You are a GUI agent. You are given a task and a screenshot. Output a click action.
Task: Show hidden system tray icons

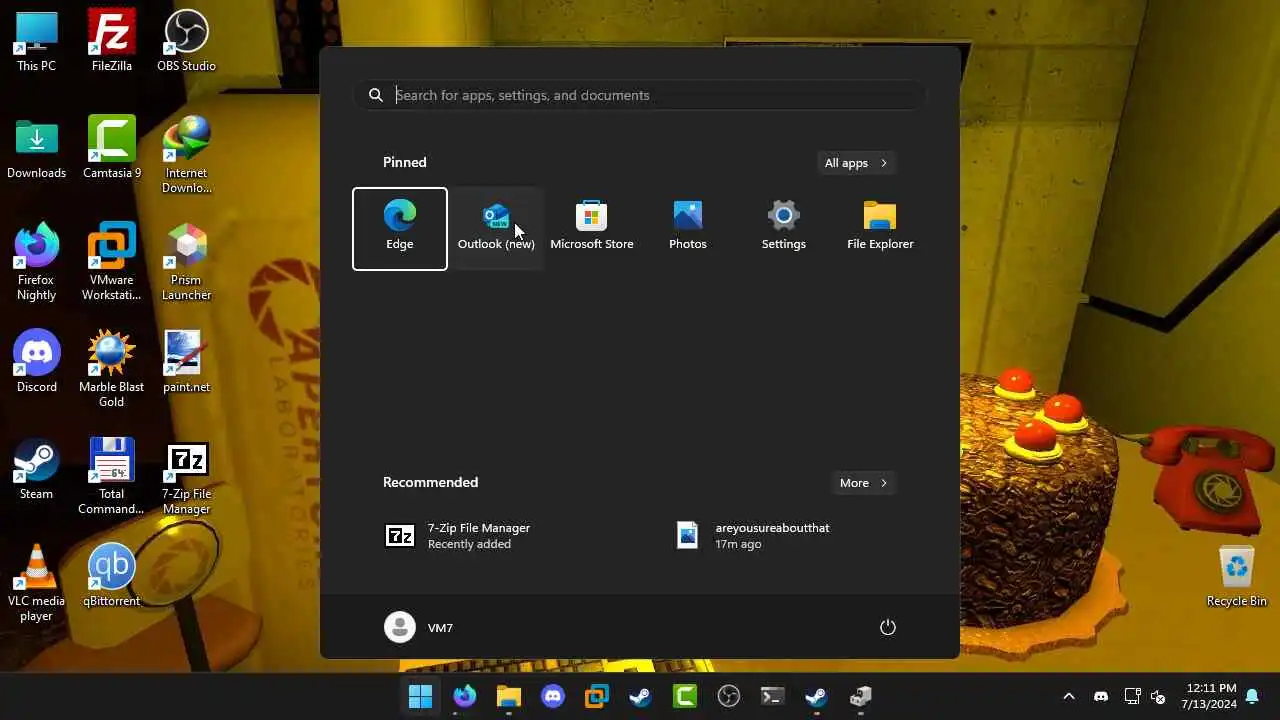pyautogui.click(x=1069, y=696)
